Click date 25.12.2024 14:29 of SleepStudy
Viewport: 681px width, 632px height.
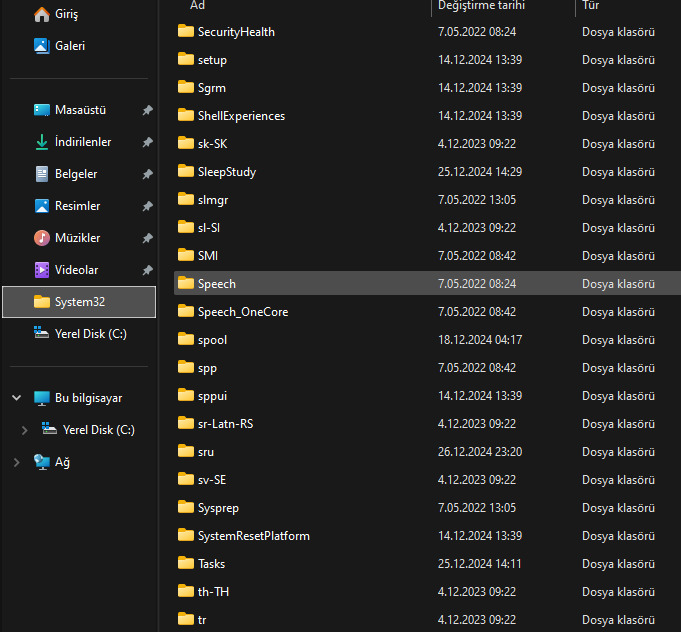480,172
